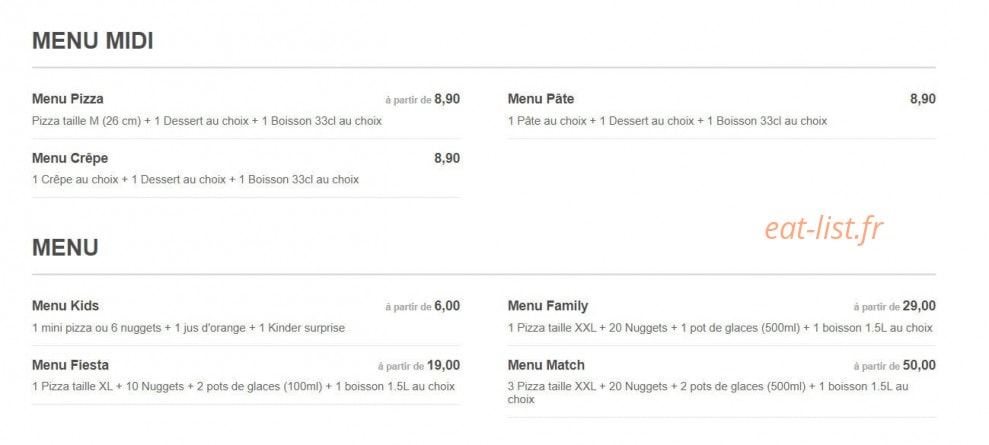The image size is (989, 445).
Task: Click the Menu Fiesta 19,00 price
Action: (443, 365)
